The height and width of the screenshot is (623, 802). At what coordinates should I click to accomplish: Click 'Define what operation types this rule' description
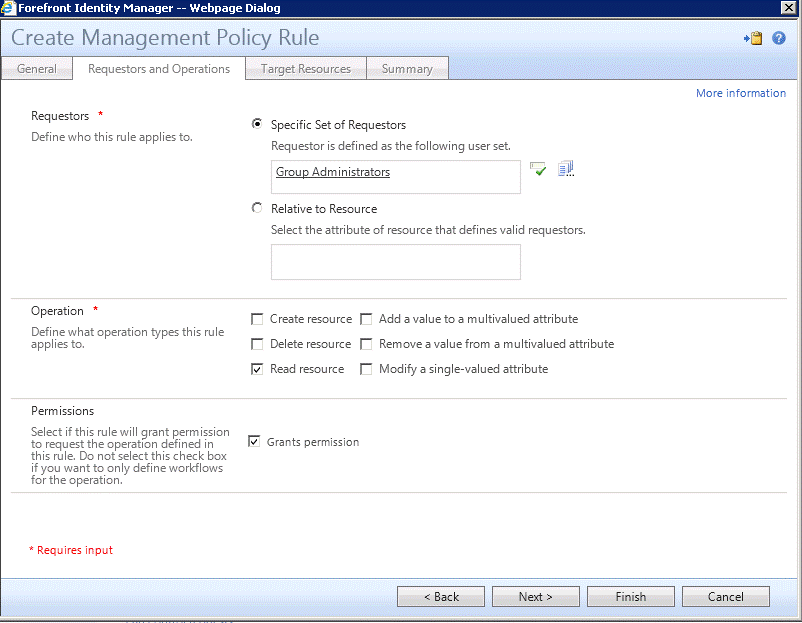click(x=127, y=338)
